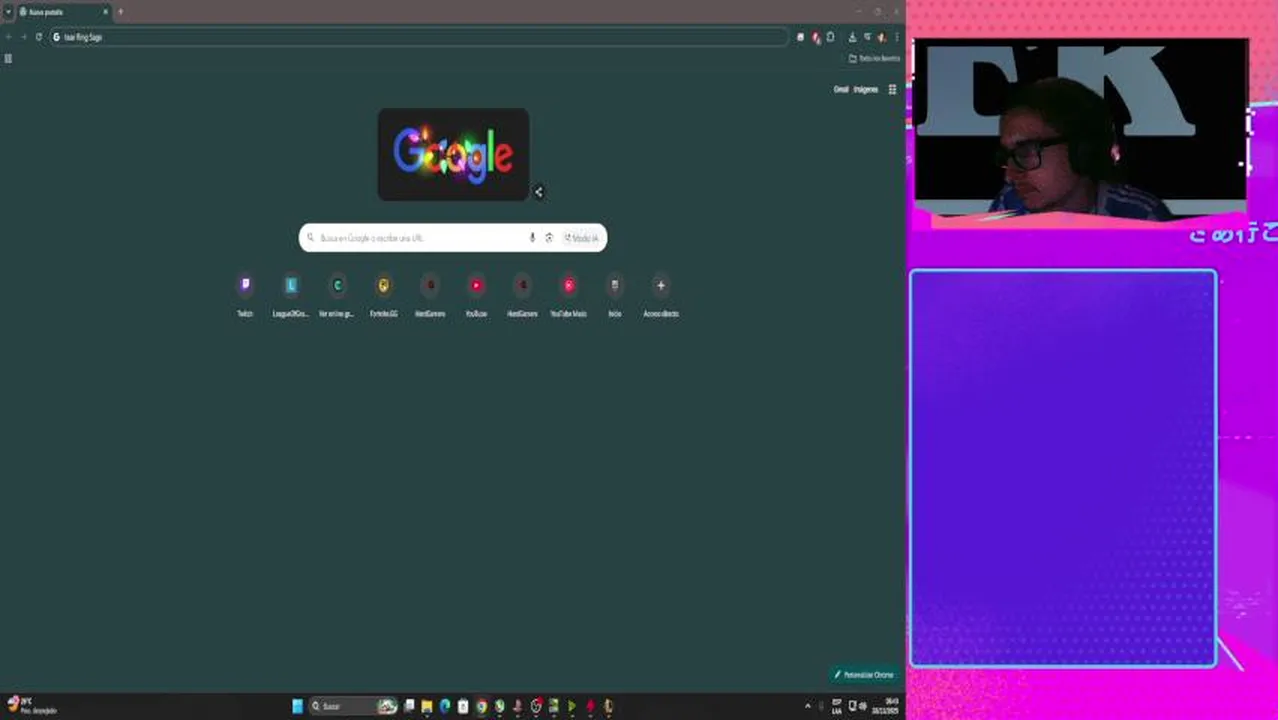
Task: Open the apps shortcut in bookmarks bar
Action: (8, 58)
